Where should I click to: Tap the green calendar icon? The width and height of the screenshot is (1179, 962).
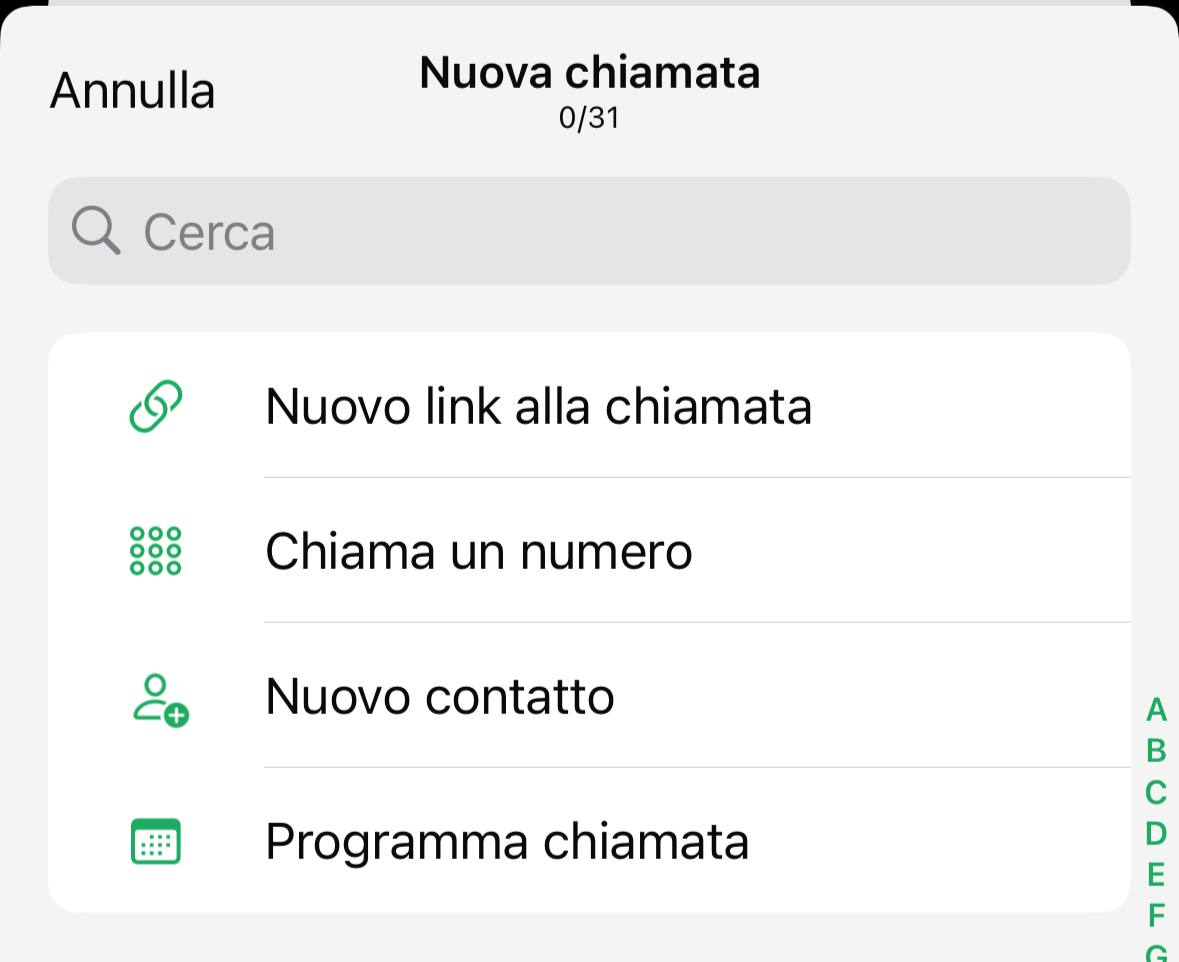coord(156,841)
